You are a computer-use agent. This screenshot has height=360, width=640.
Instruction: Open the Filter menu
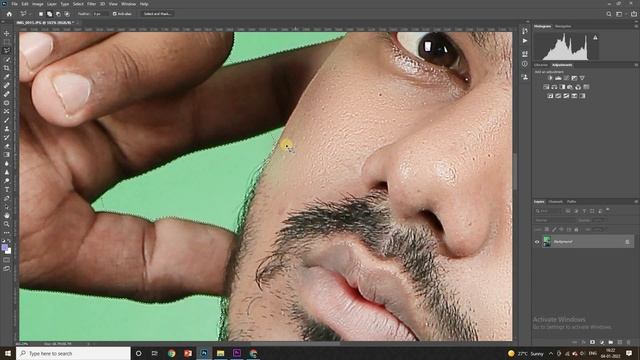coord(91,4)
